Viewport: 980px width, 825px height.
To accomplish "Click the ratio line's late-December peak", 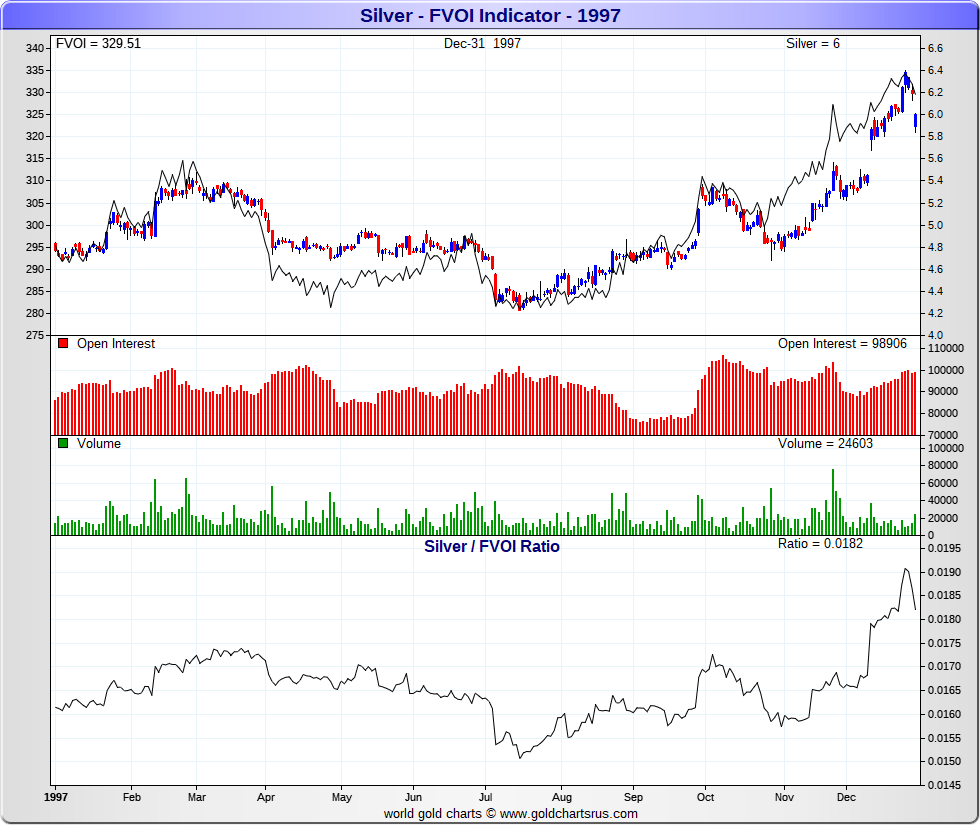I will coord(905,569).
